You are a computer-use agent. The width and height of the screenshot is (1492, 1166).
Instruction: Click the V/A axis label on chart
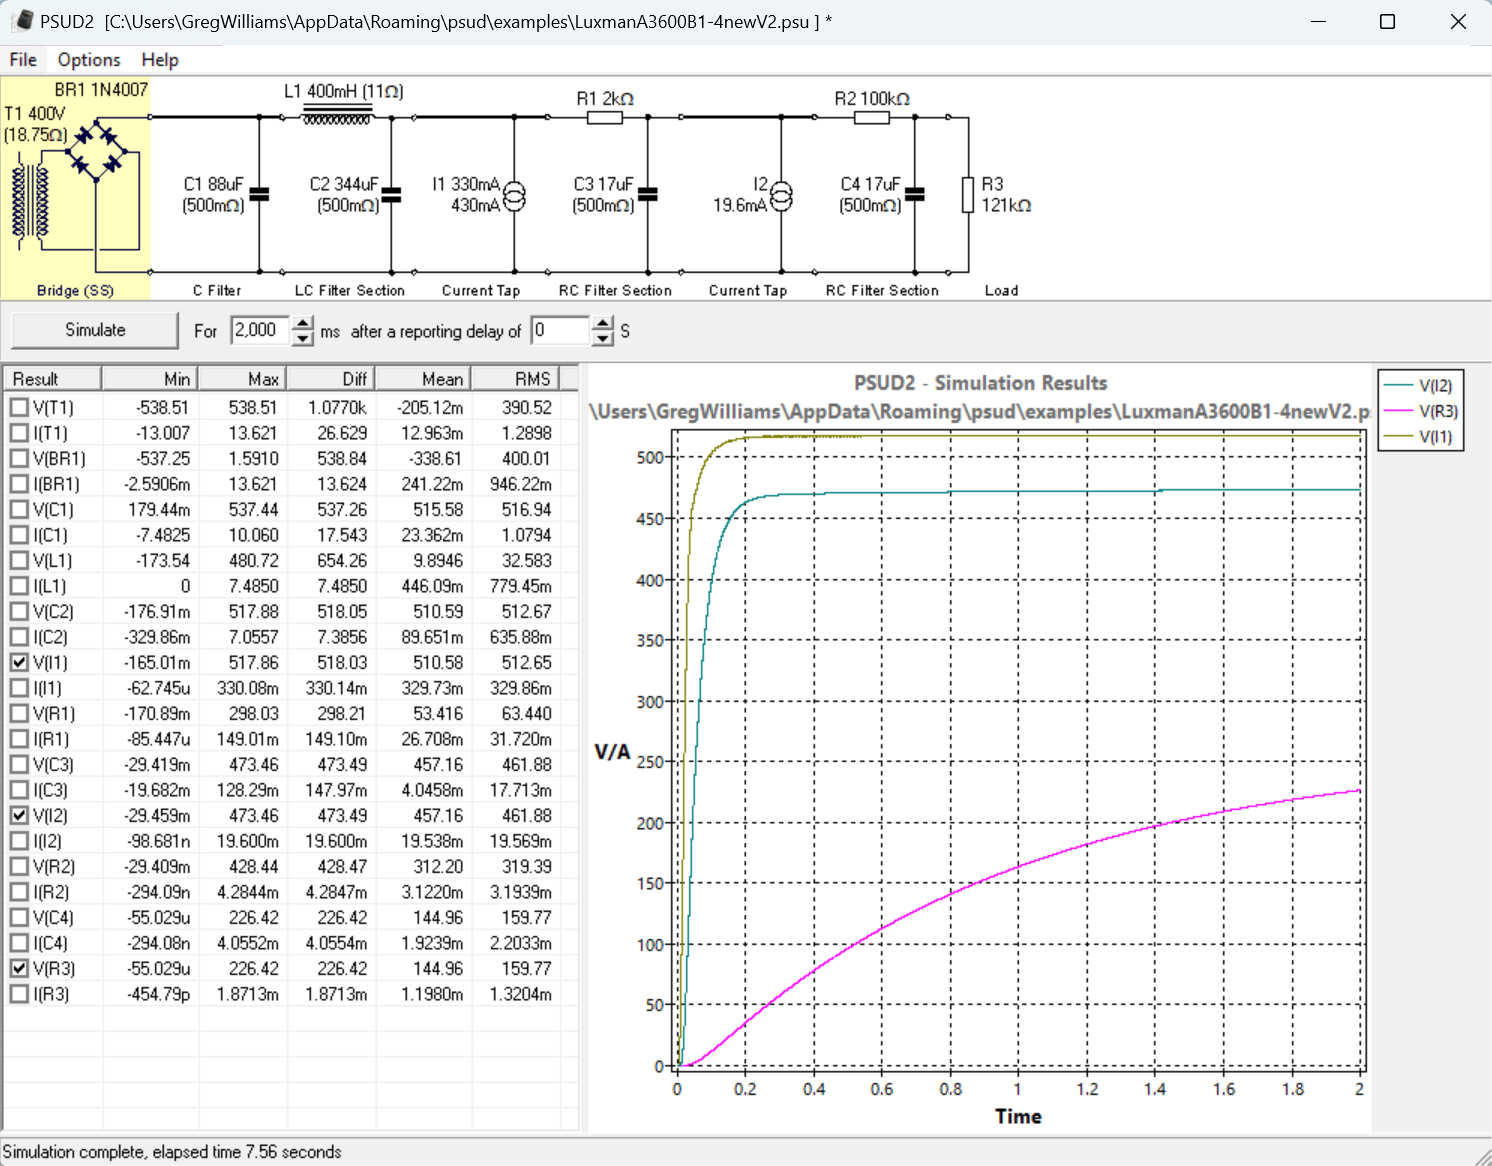click(612, 752)
